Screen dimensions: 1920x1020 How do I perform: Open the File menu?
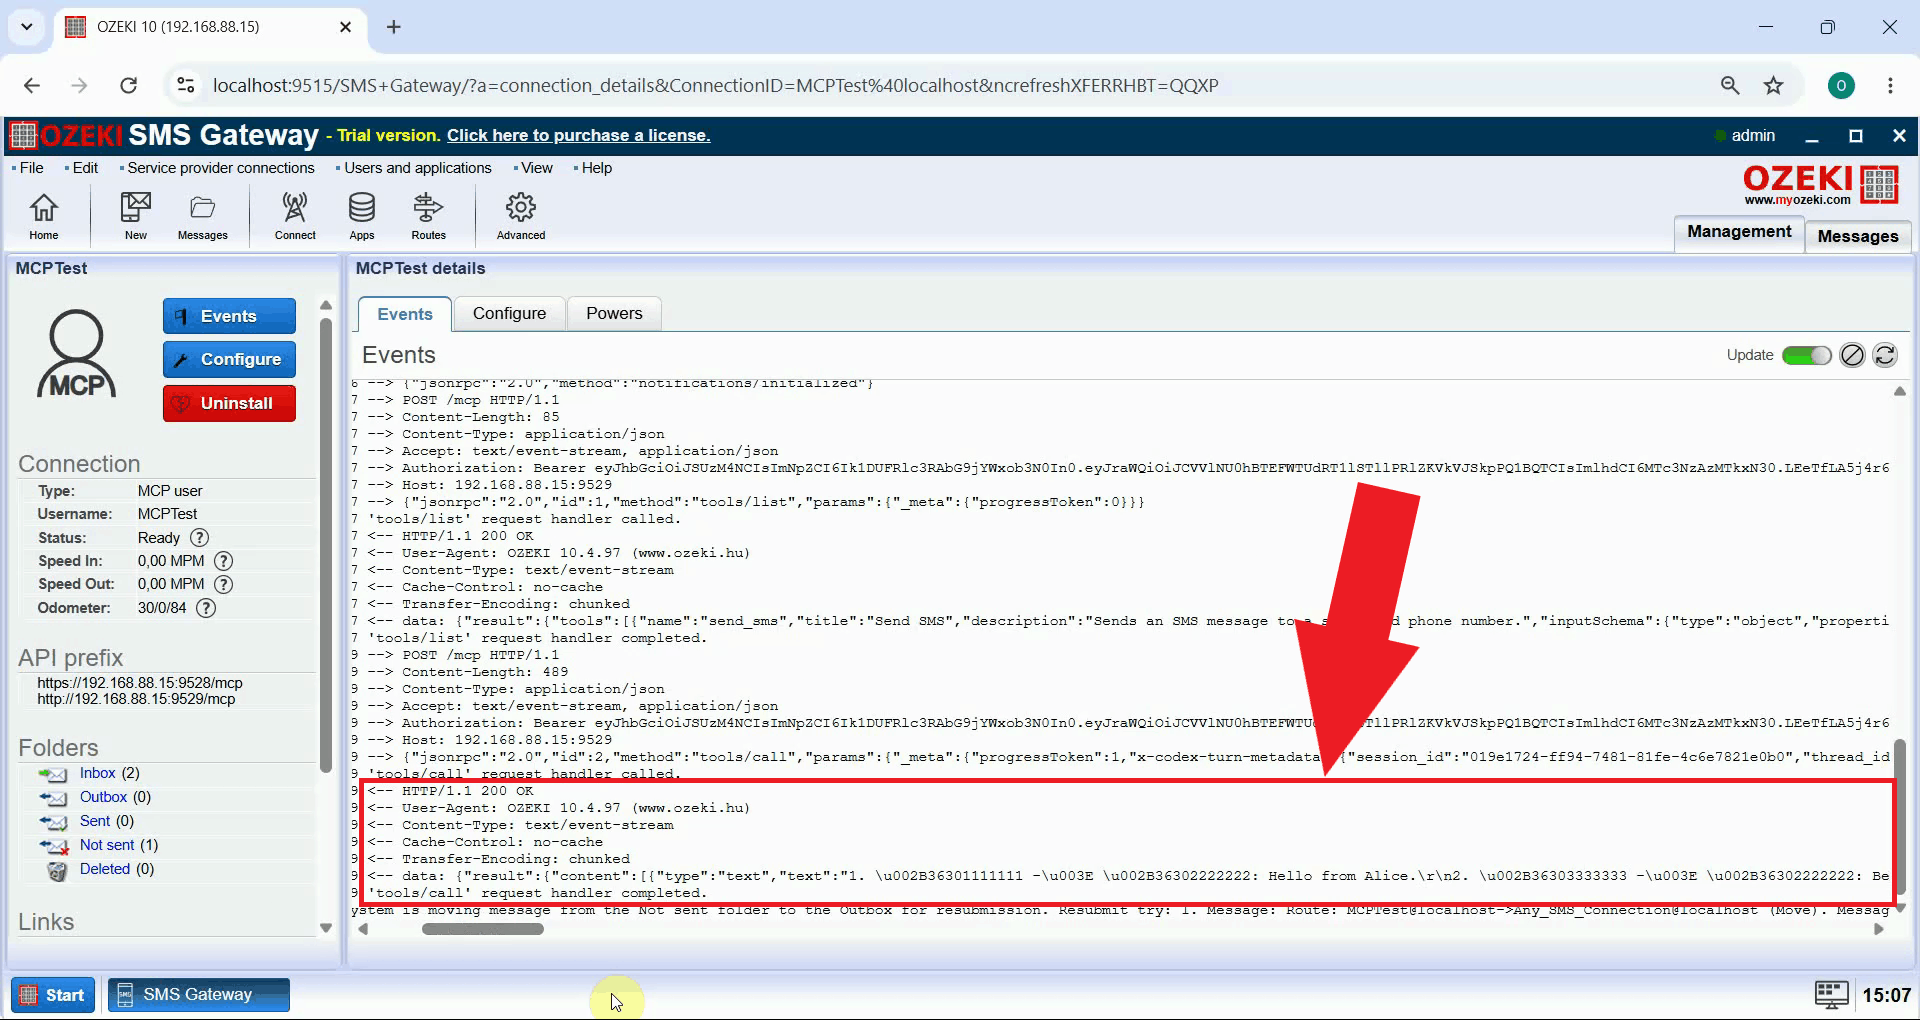point(31,168)
